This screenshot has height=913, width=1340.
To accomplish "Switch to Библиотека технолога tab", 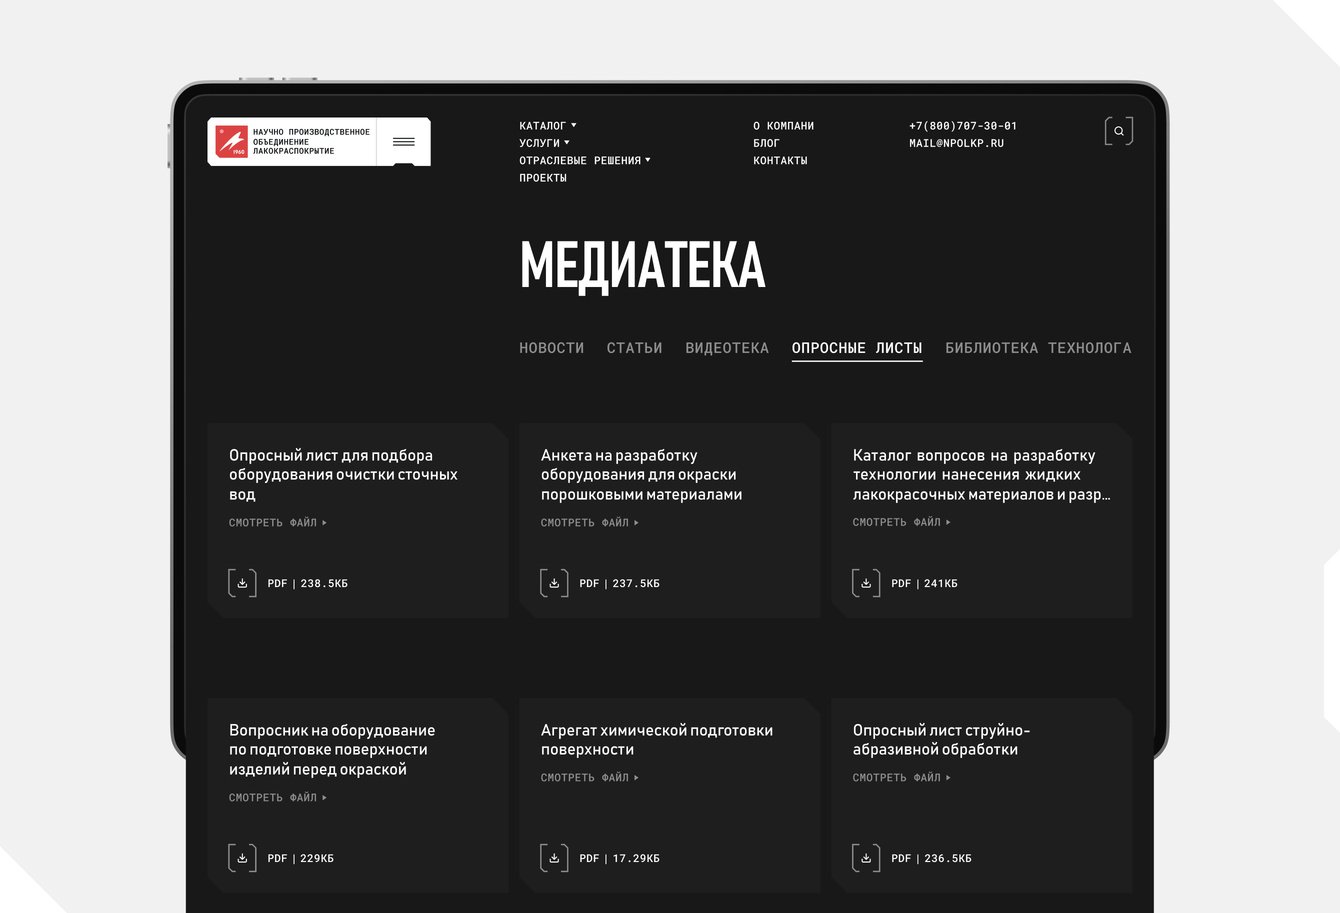I will [x=1038, y=348].
